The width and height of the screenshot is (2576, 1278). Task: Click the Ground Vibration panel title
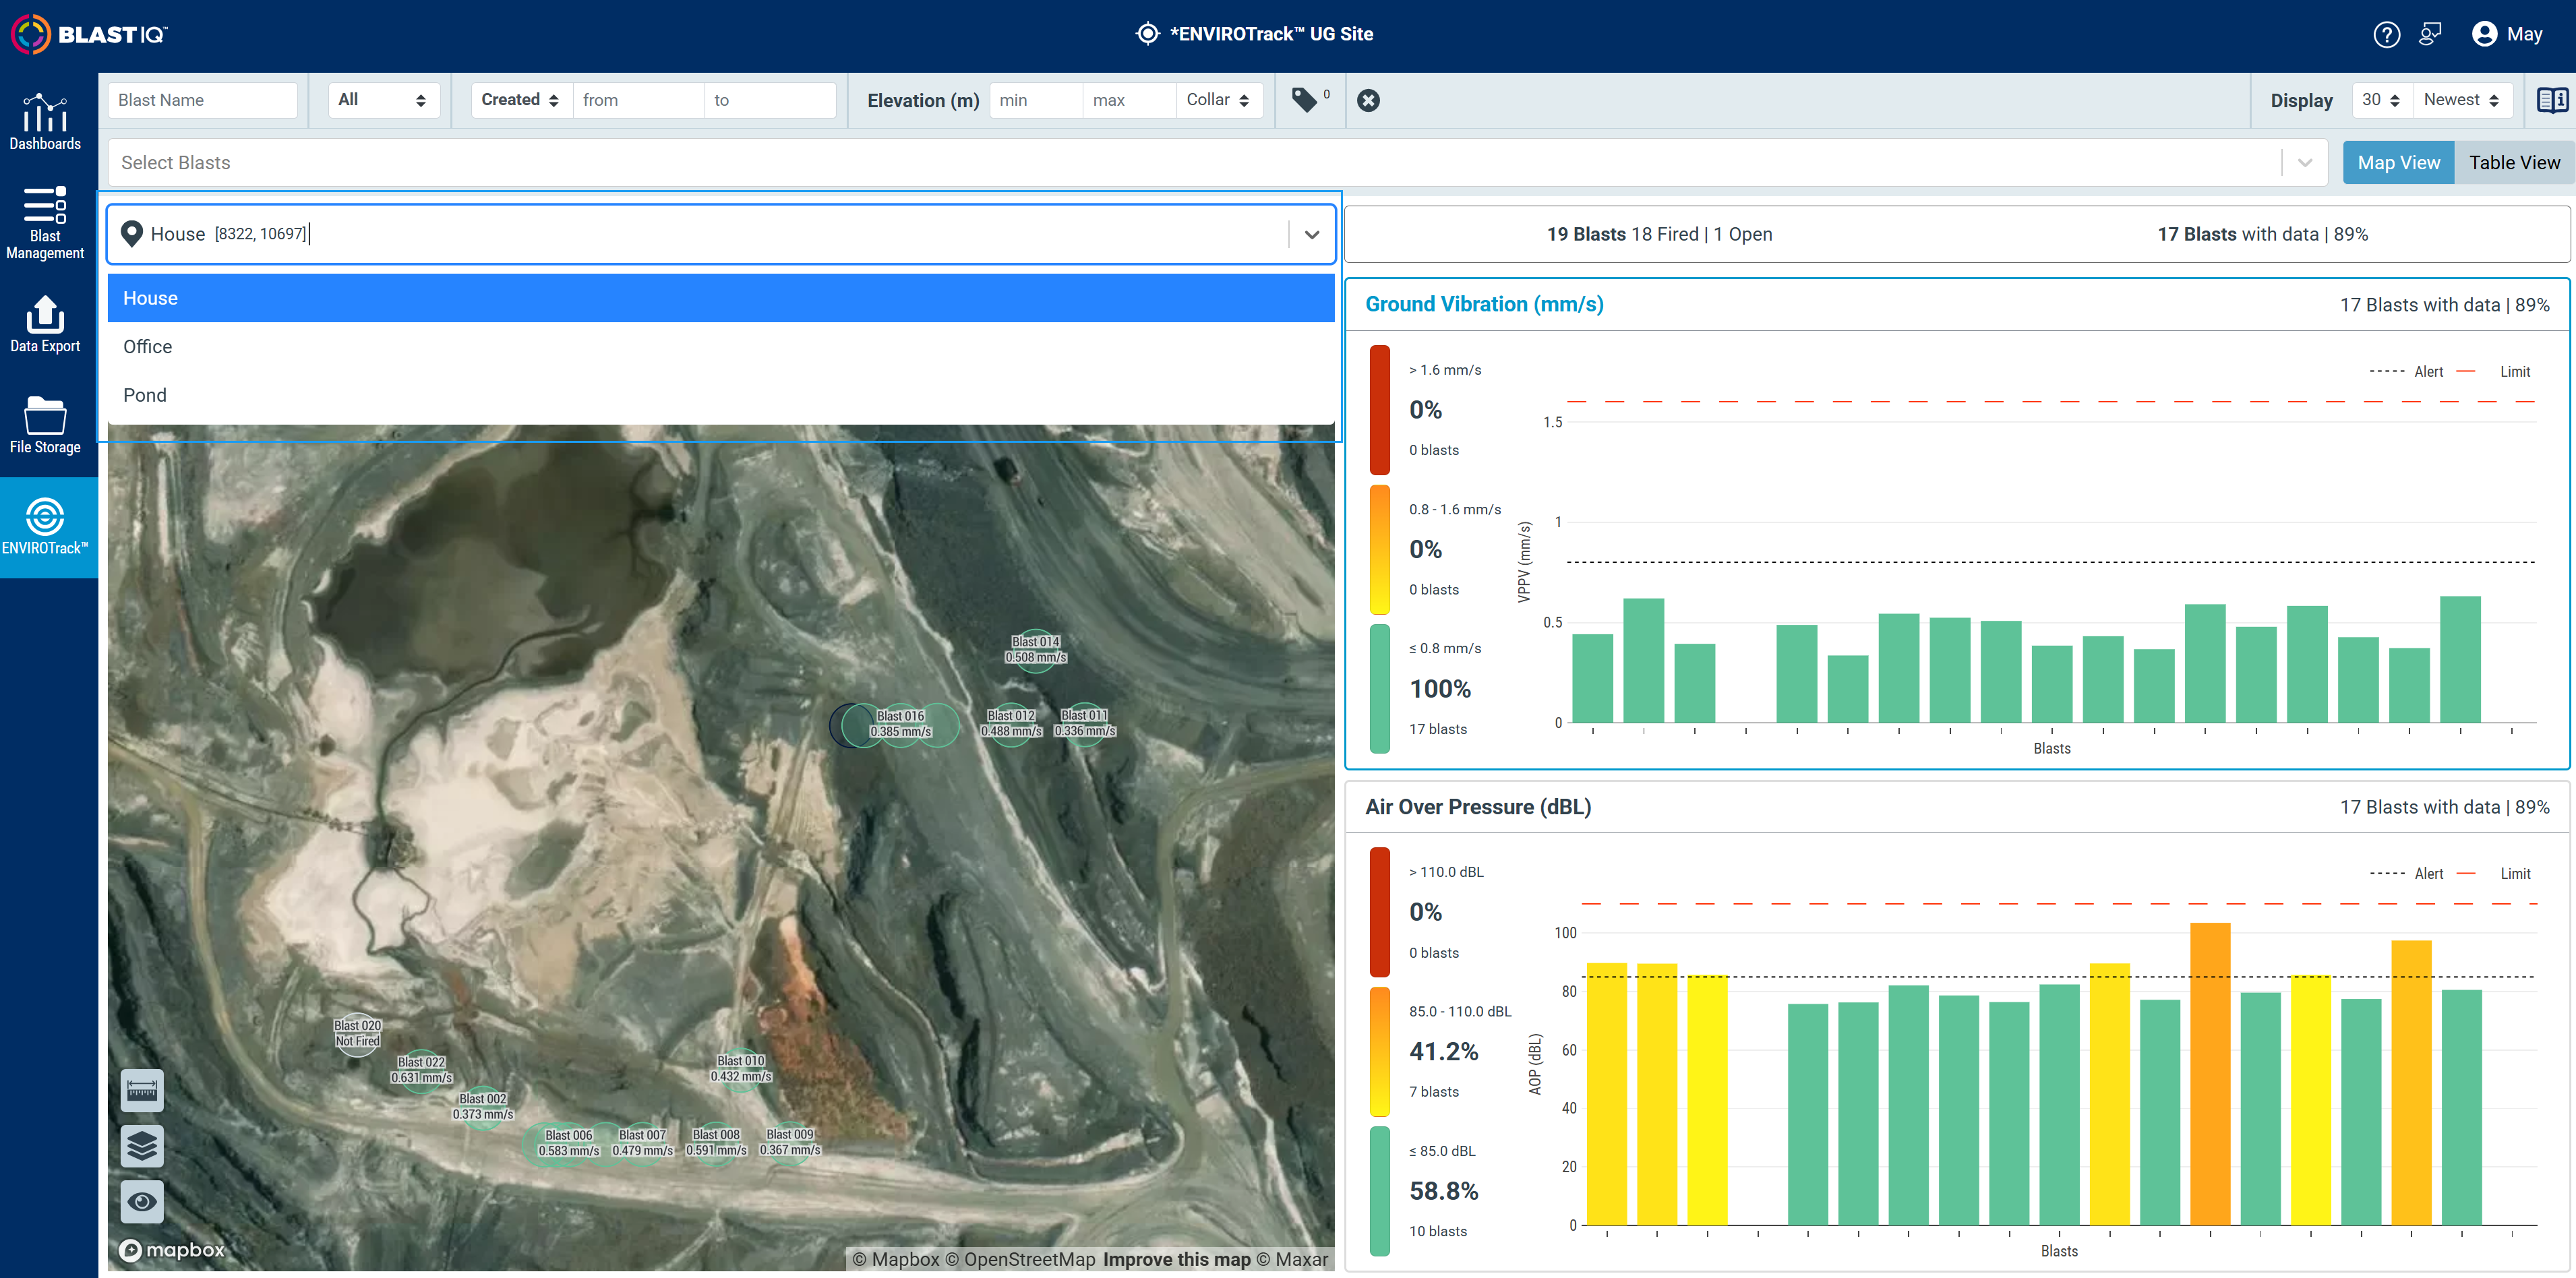[1484, 304]
